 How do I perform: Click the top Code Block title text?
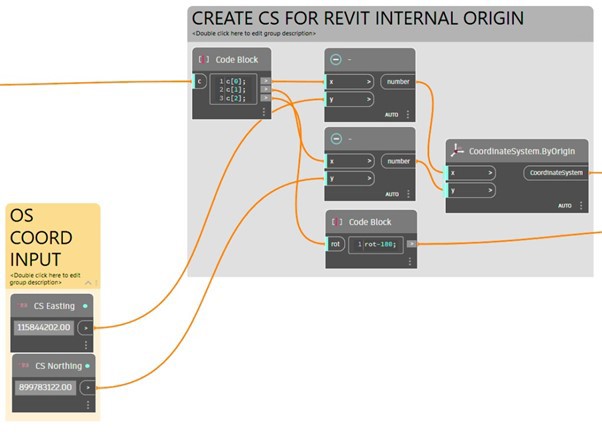click(x=236, y=60)
